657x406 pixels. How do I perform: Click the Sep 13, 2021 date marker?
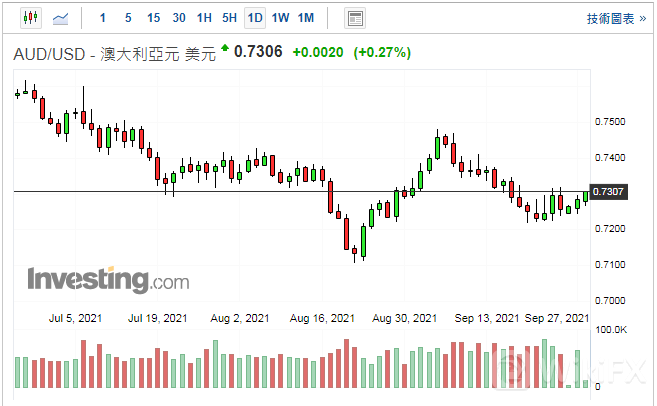[x=488, y=318]
